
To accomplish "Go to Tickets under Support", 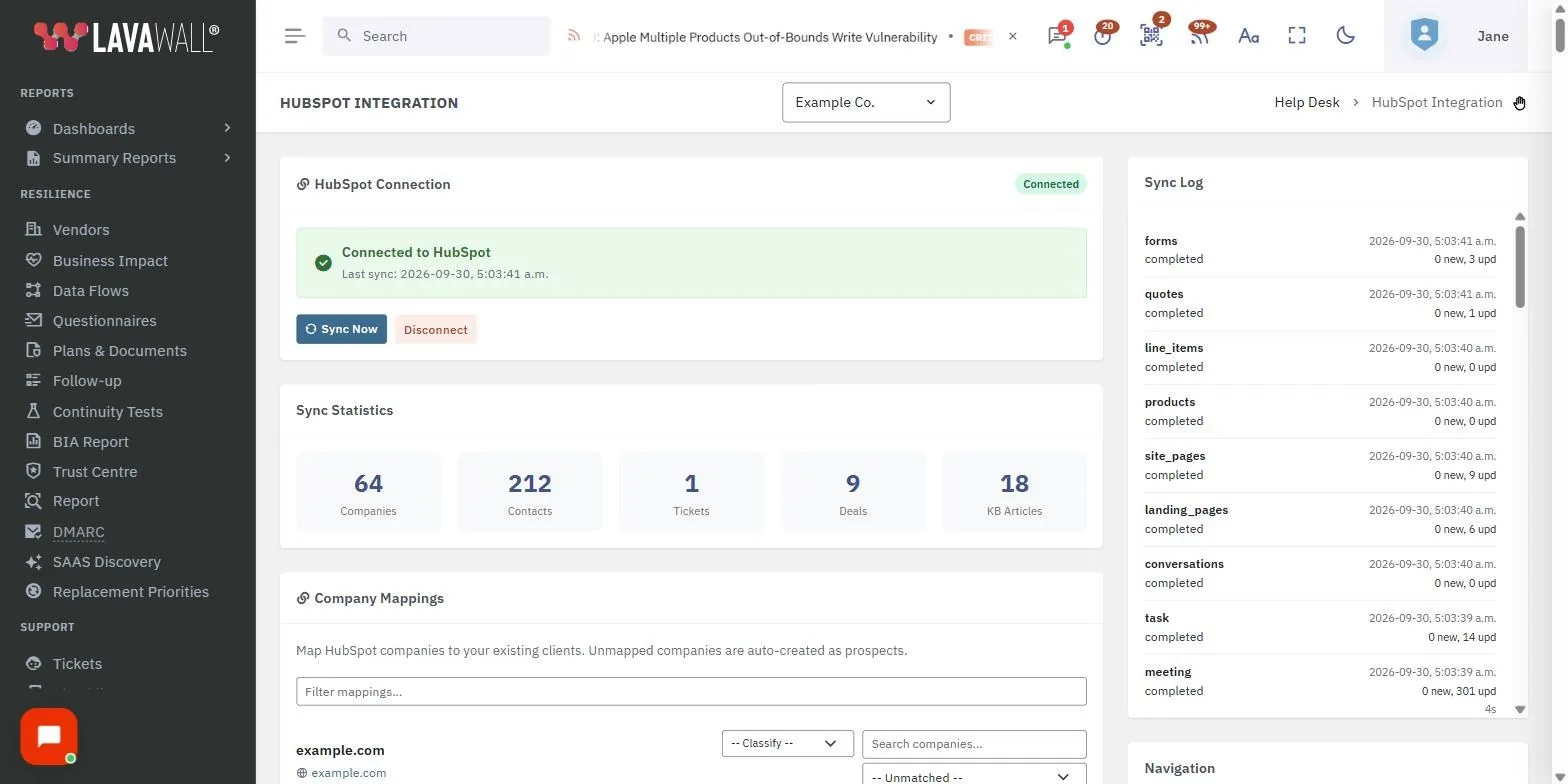I will 77,664.
